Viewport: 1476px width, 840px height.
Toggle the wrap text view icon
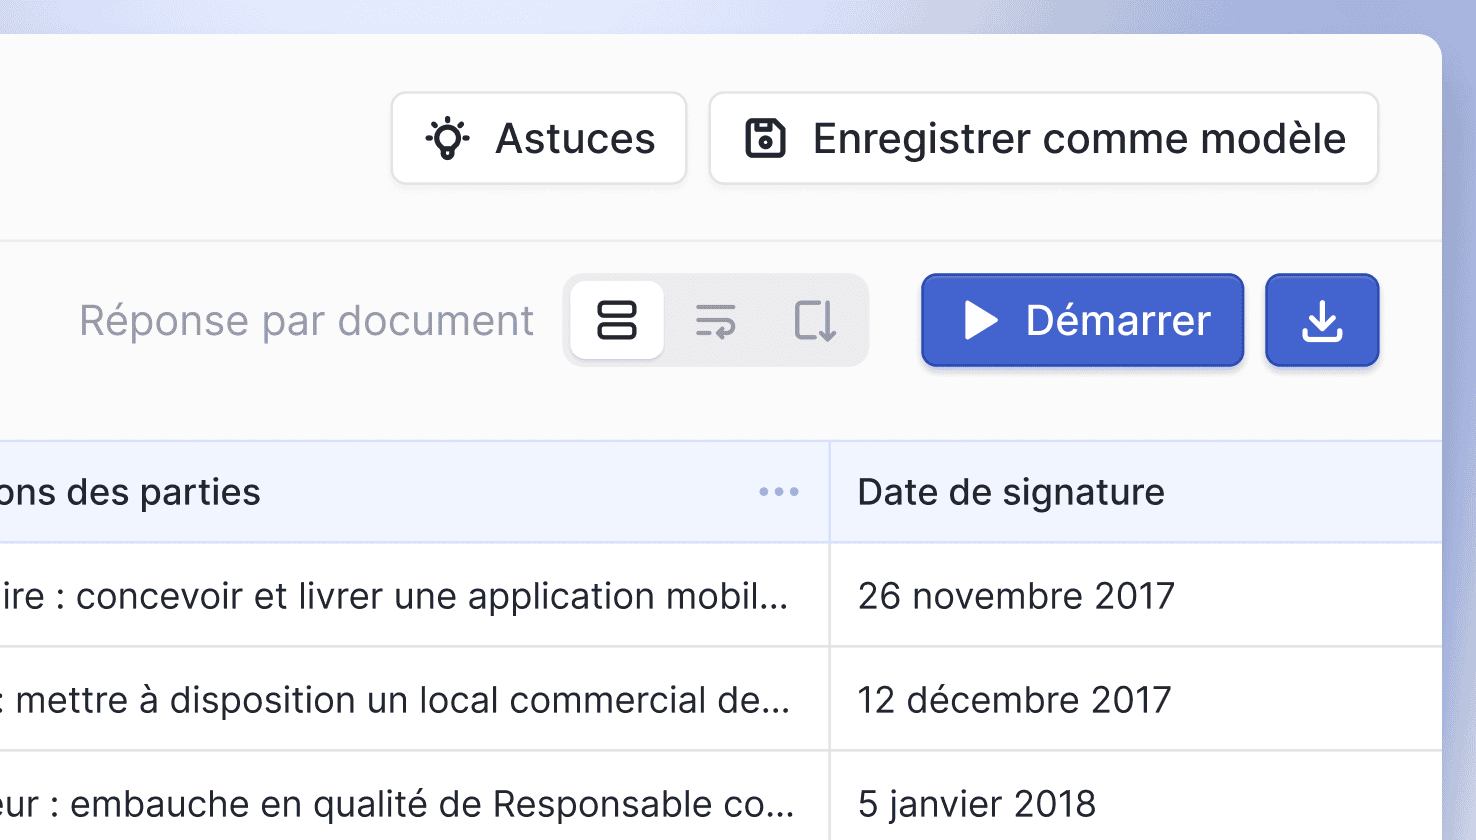click(x=716, y=321)
